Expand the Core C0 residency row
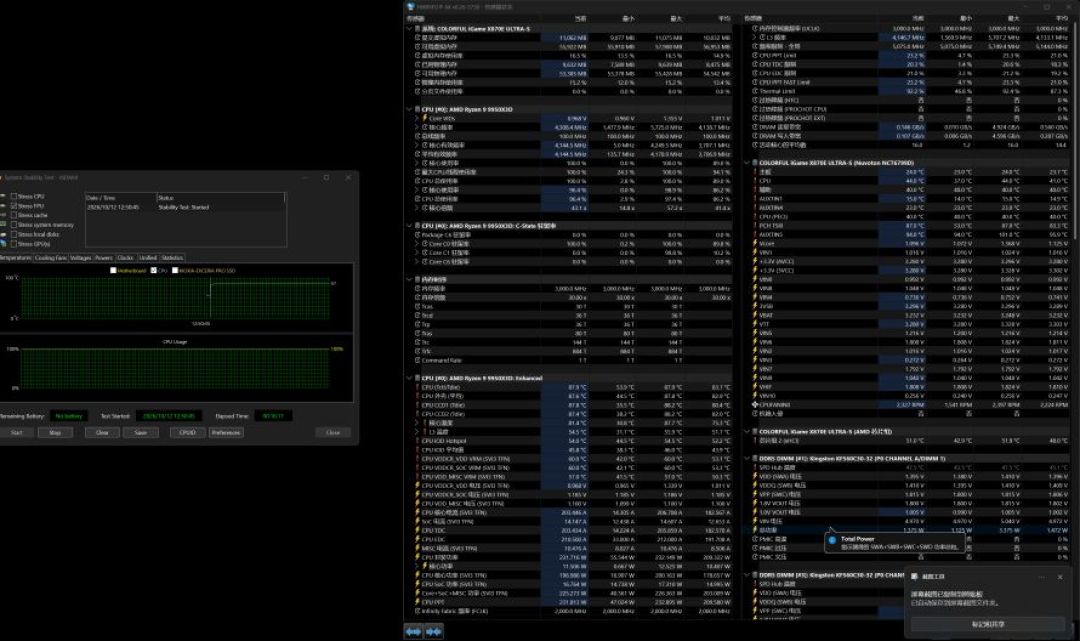The image size is (1080, 641). [x=417, y=244]
